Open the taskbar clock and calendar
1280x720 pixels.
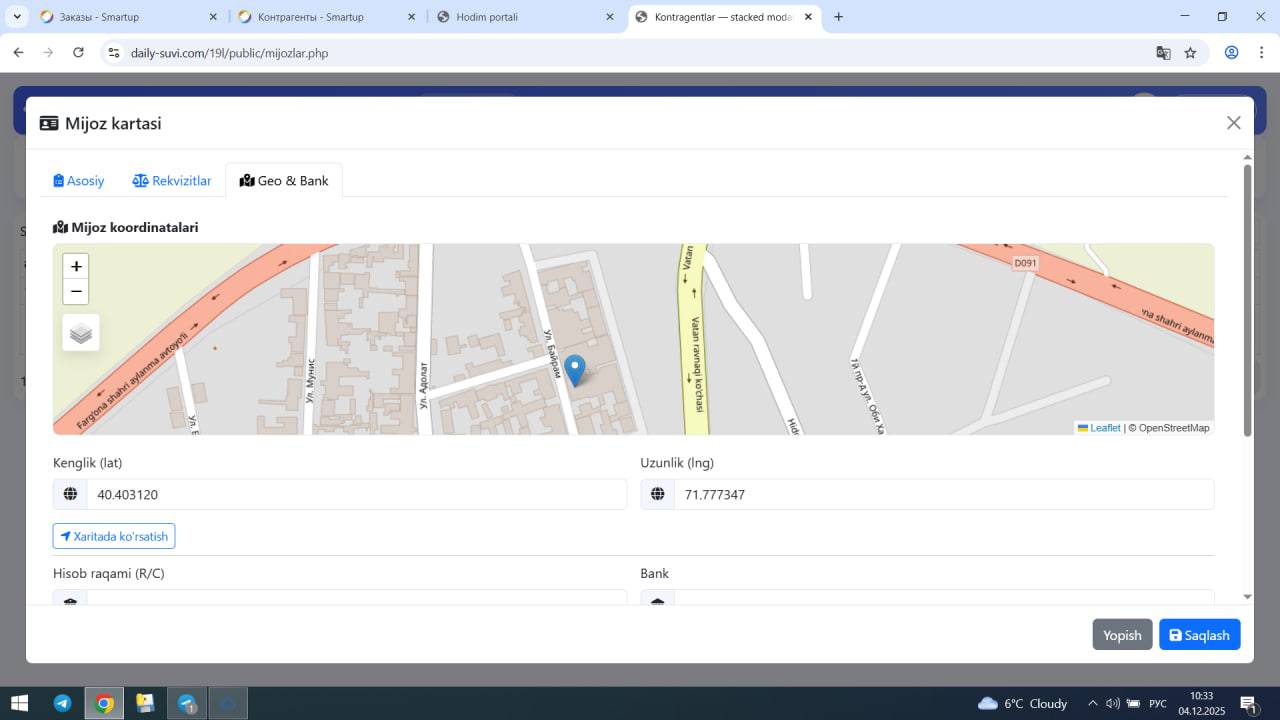tap(1201, 703)
